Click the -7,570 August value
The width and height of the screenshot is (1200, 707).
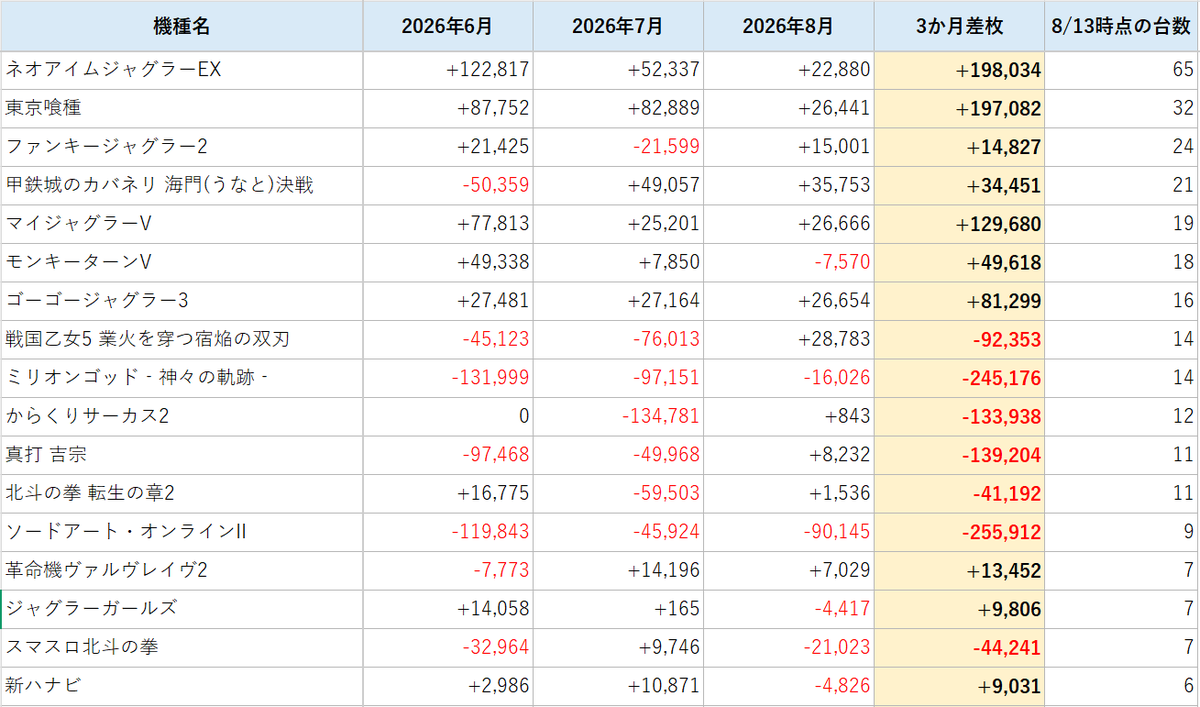788,263
